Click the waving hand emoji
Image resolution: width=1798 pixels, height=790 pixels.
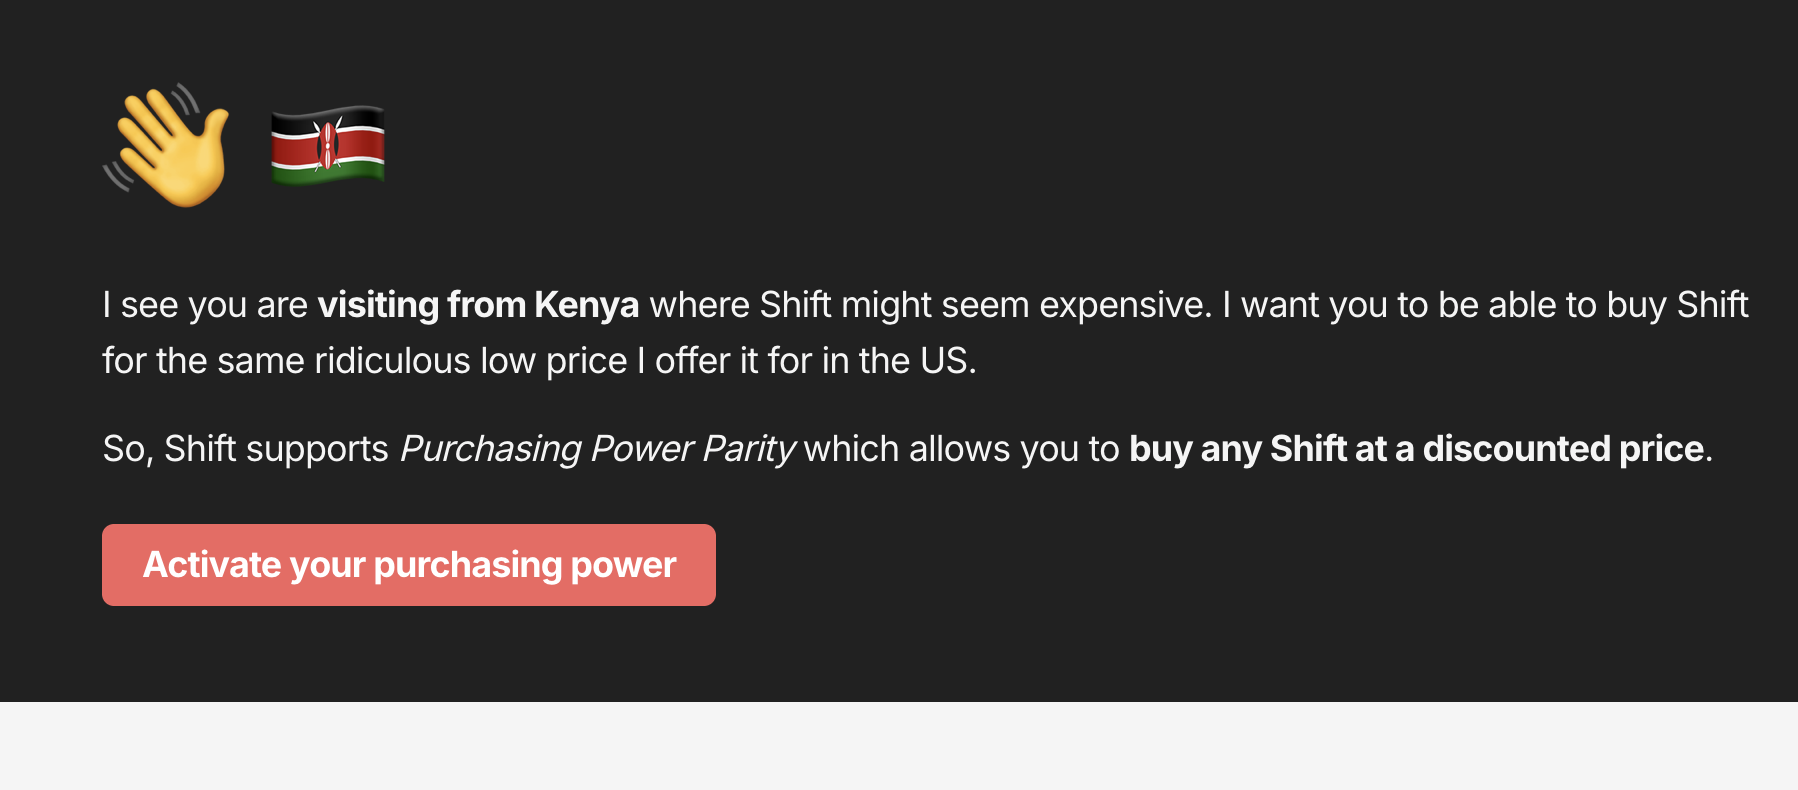[167, 146]
